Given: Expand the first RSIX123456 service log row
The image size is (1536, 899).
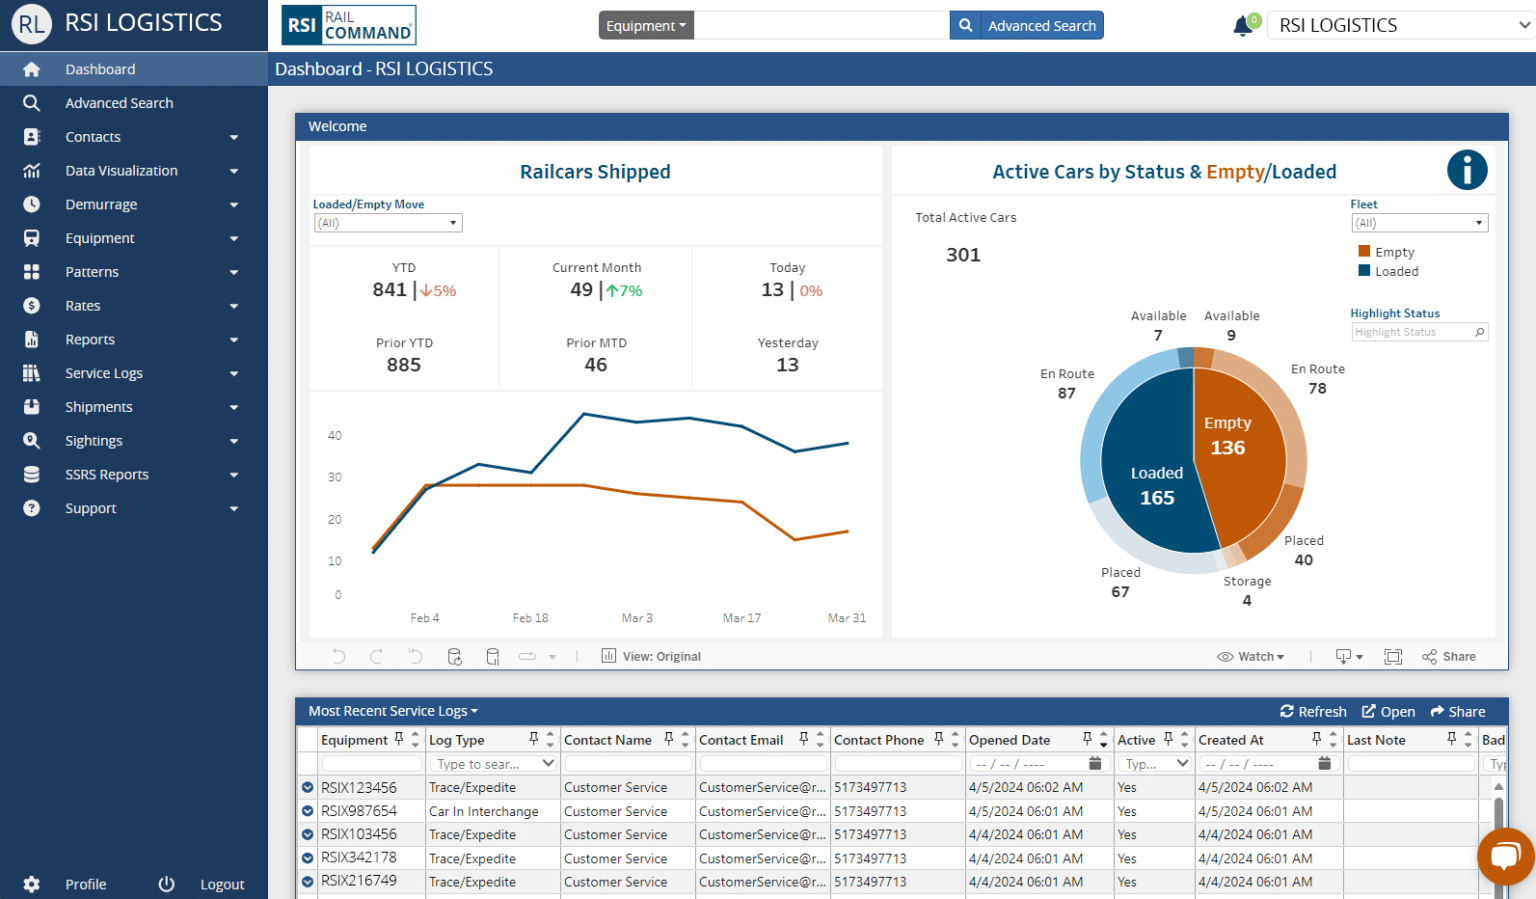Looking at the screenshot, I should point(307,787).
